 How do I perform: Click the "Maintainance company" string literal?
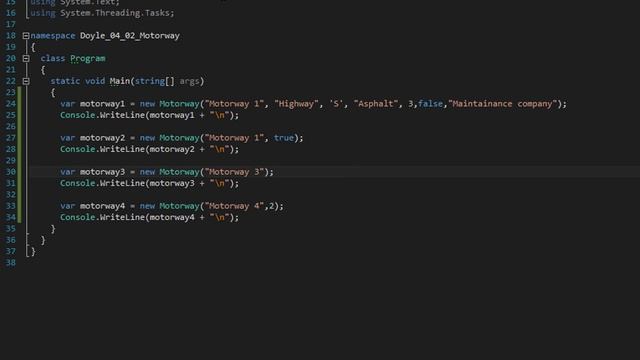tap(502, 104)
